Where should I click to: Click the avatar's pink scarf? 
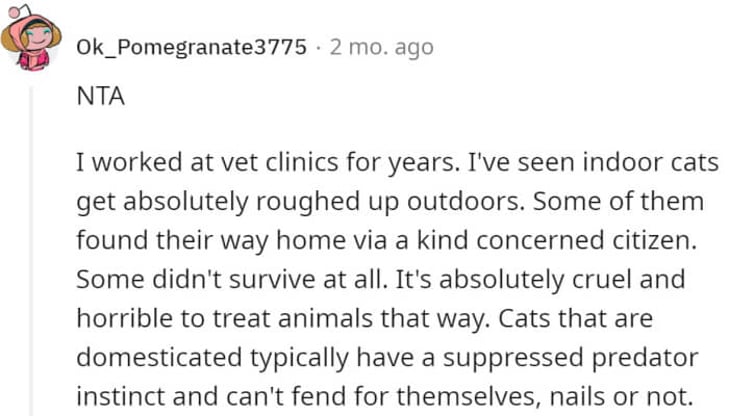tap(33, 60)
